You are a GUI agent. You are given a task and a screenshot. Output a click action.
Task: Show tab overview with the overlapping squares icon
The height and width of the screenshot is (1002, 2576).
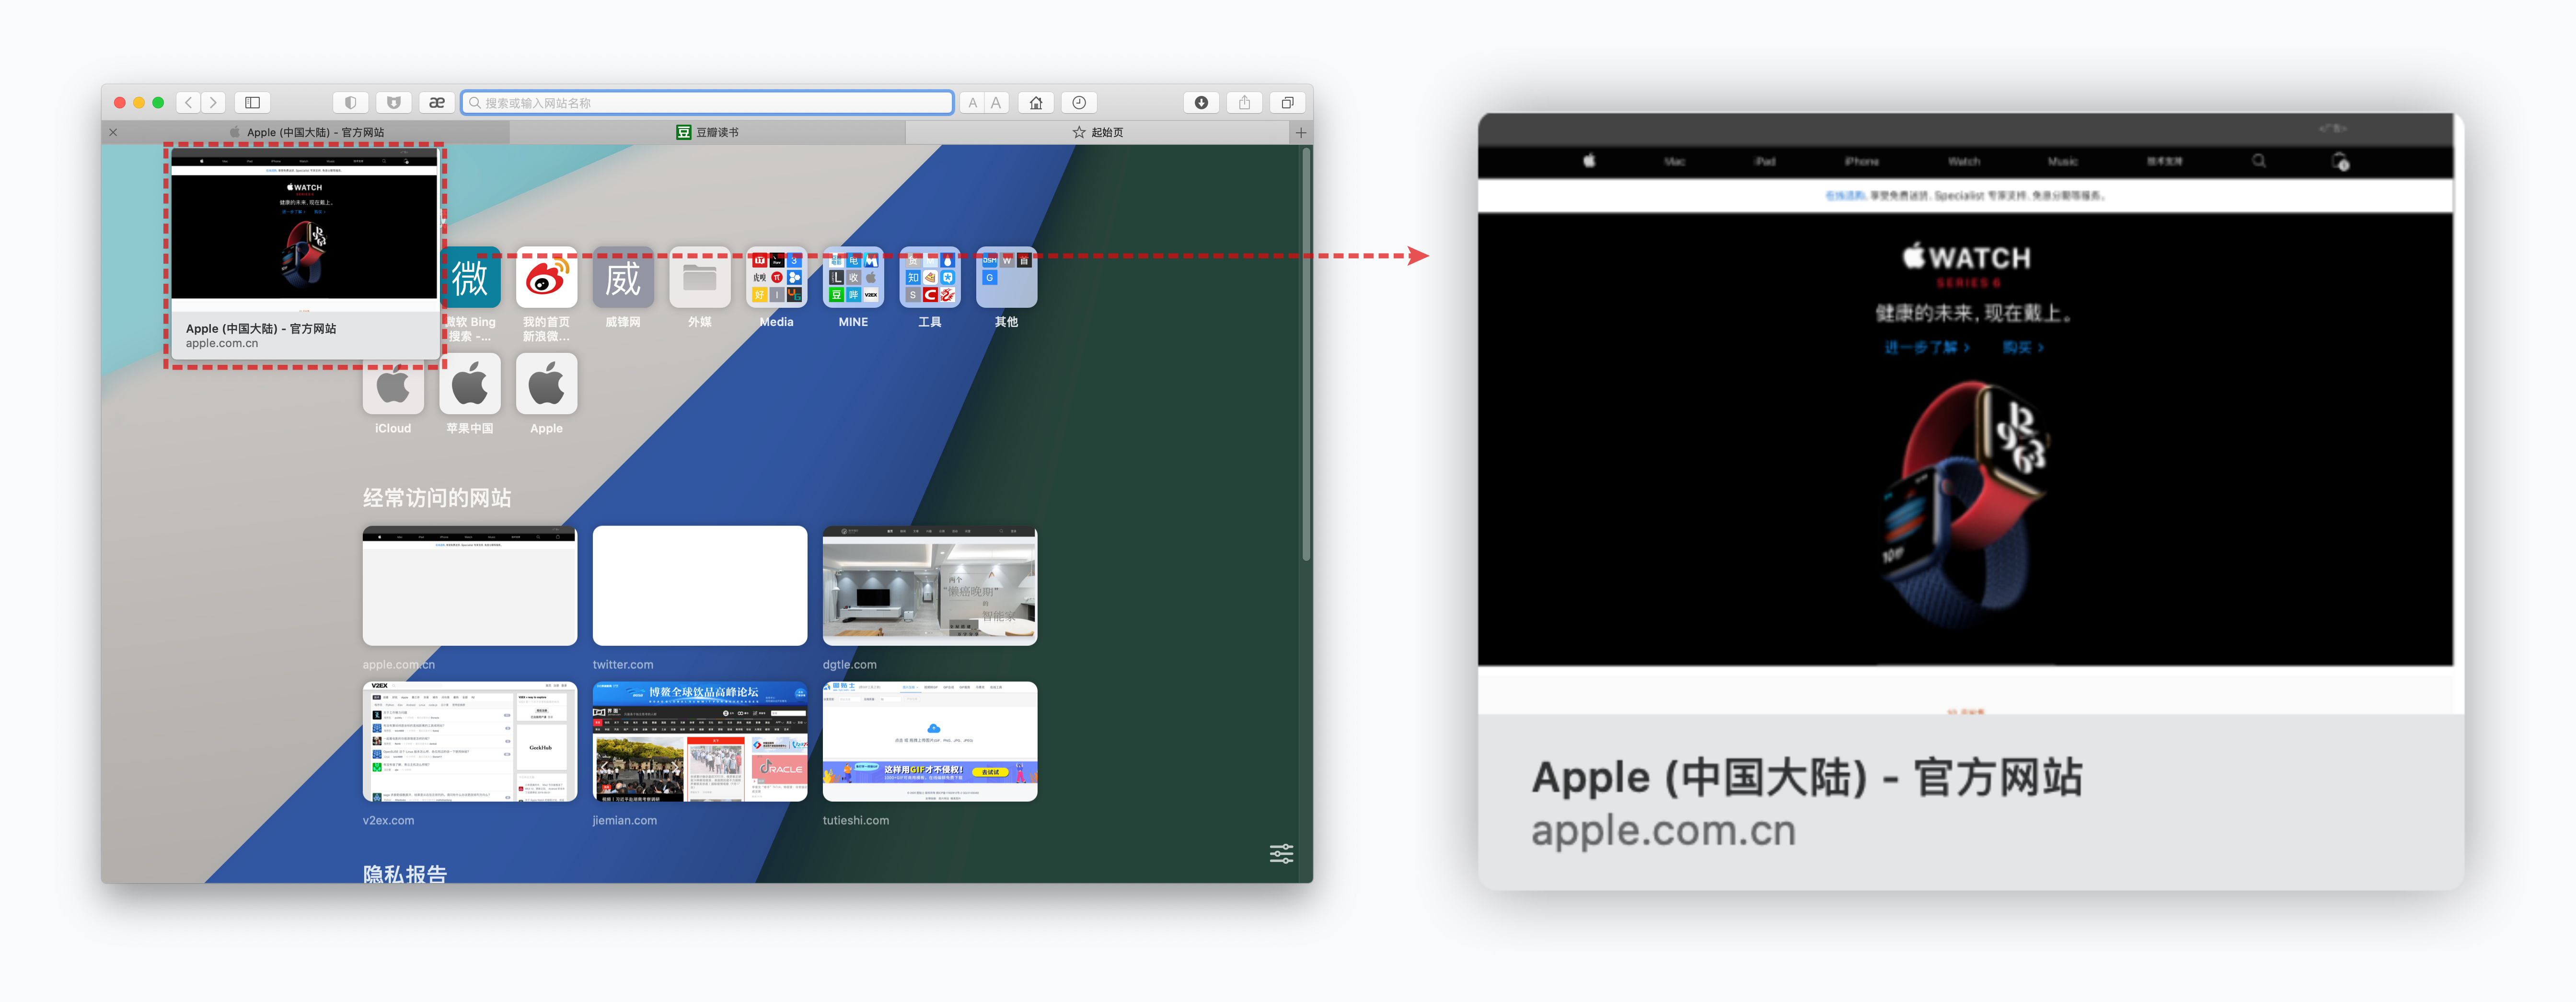click(1288, 102)
